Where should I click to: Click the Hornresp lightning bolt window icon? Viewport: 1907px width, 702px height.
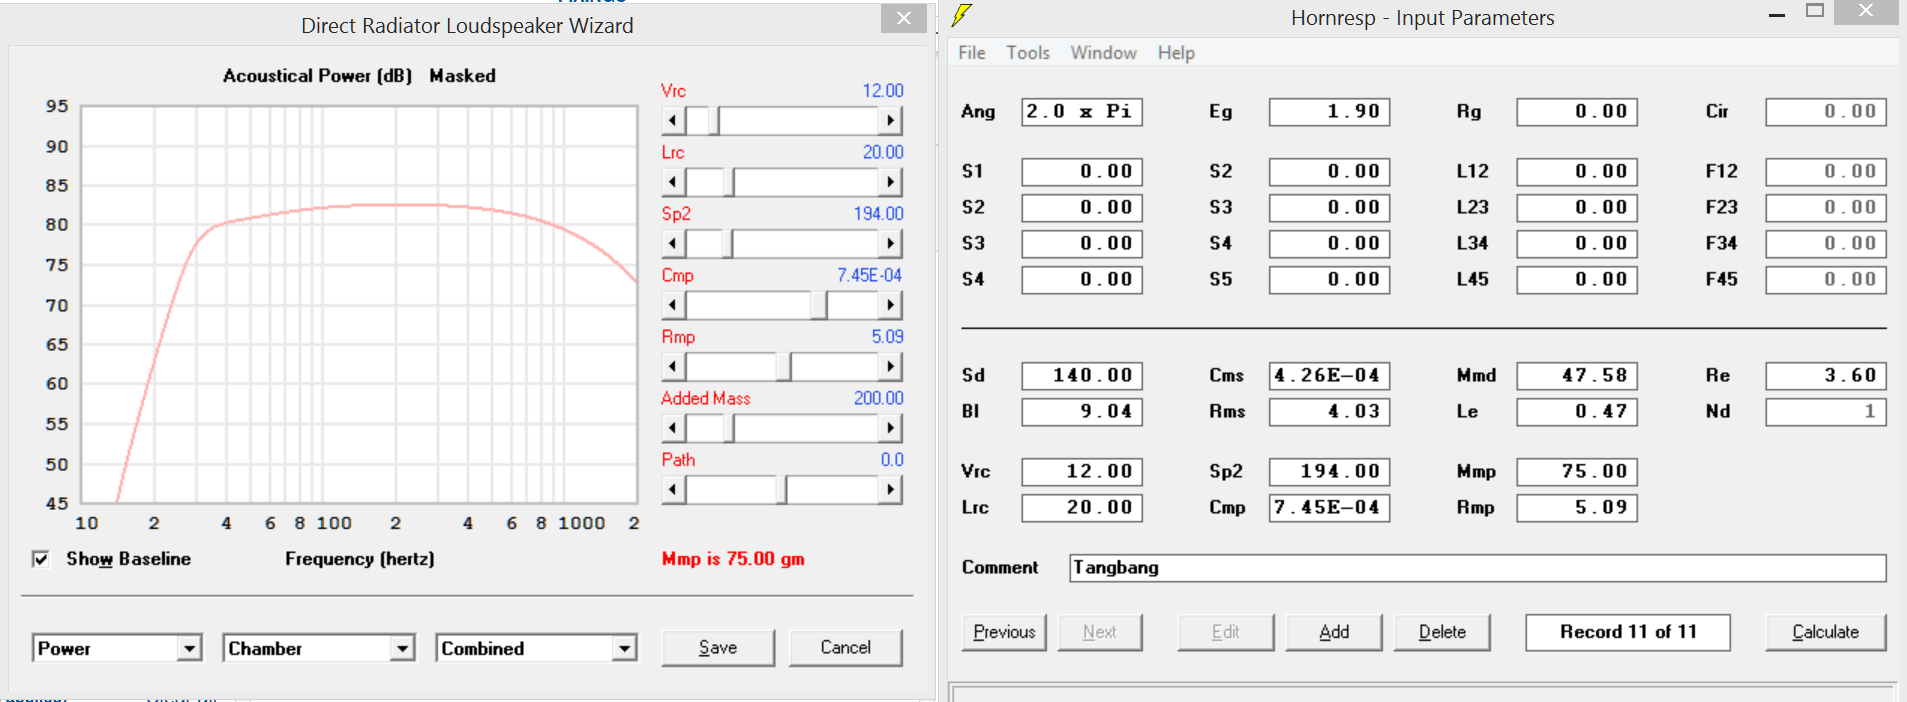961,15
